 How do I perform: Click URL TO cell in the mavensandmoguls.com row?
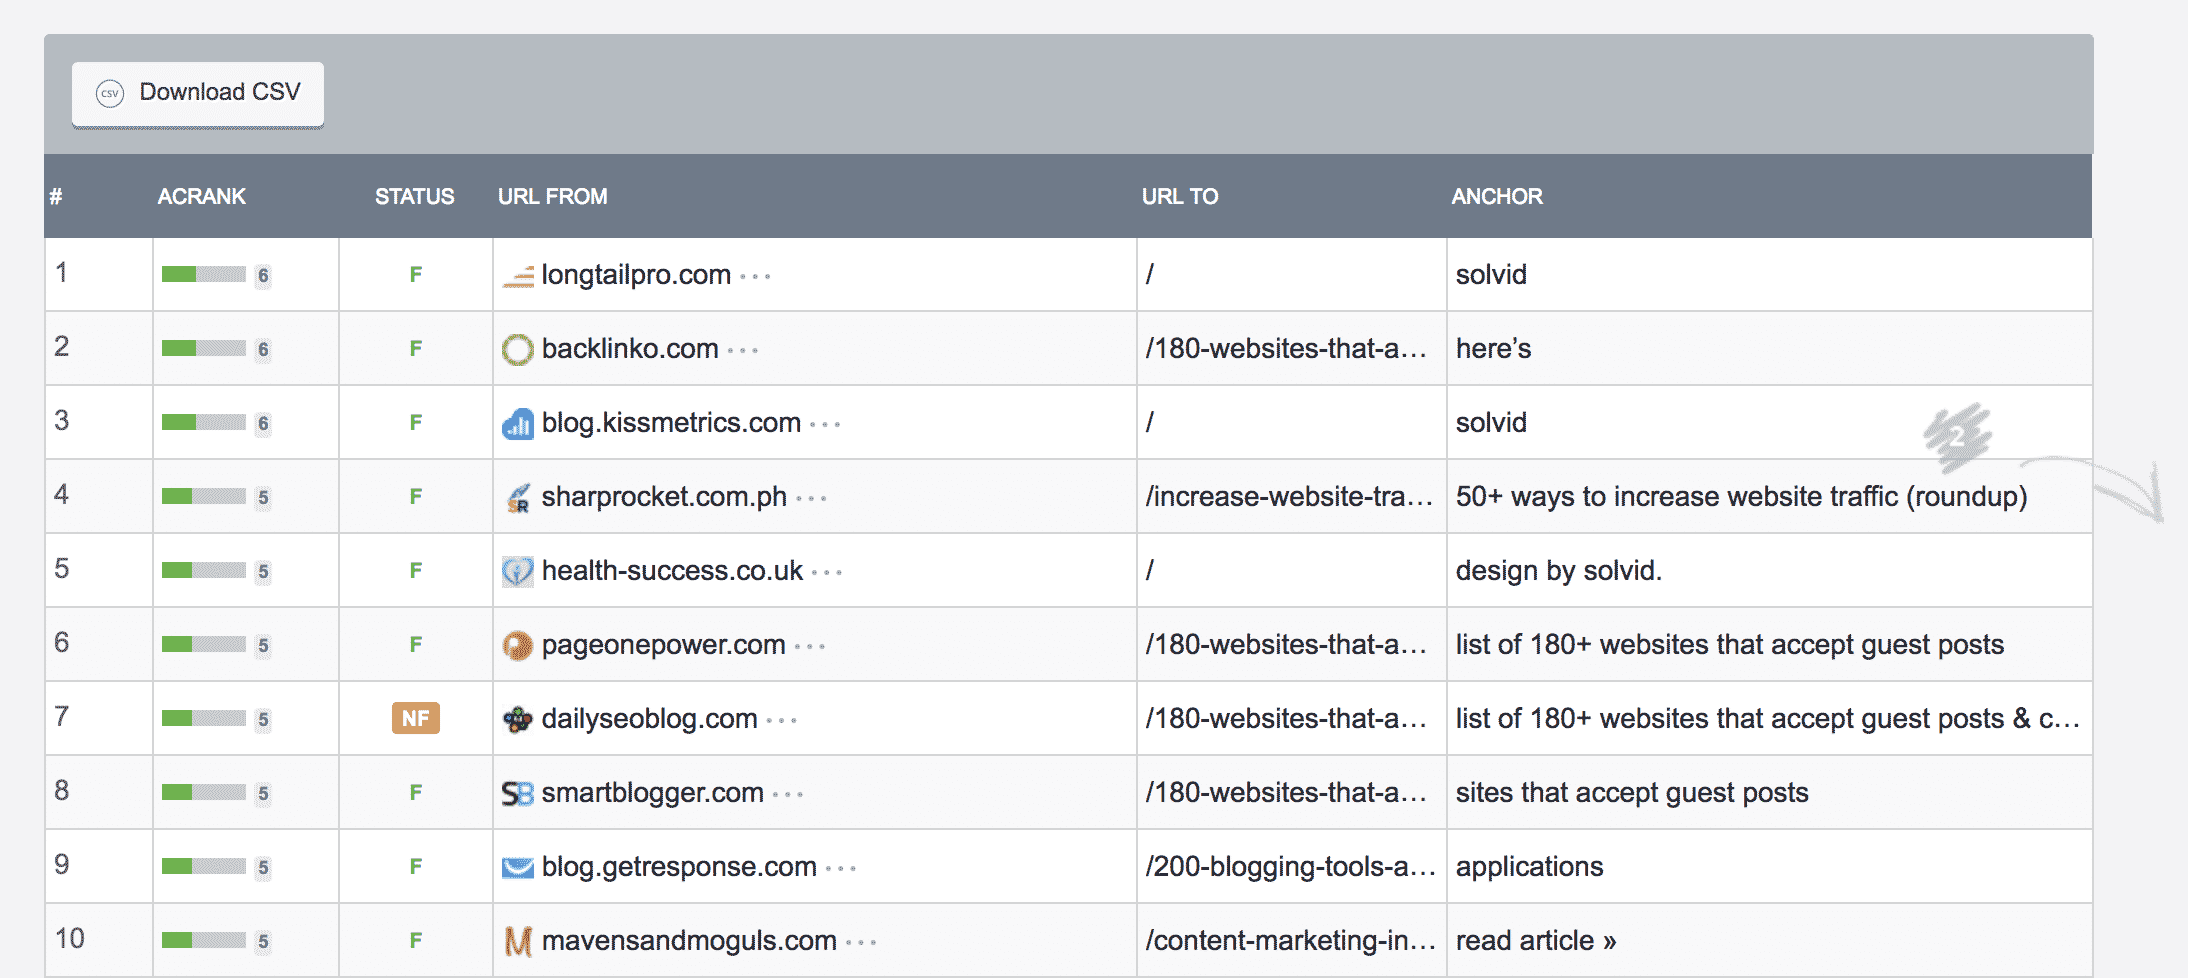click(1290, 941)
